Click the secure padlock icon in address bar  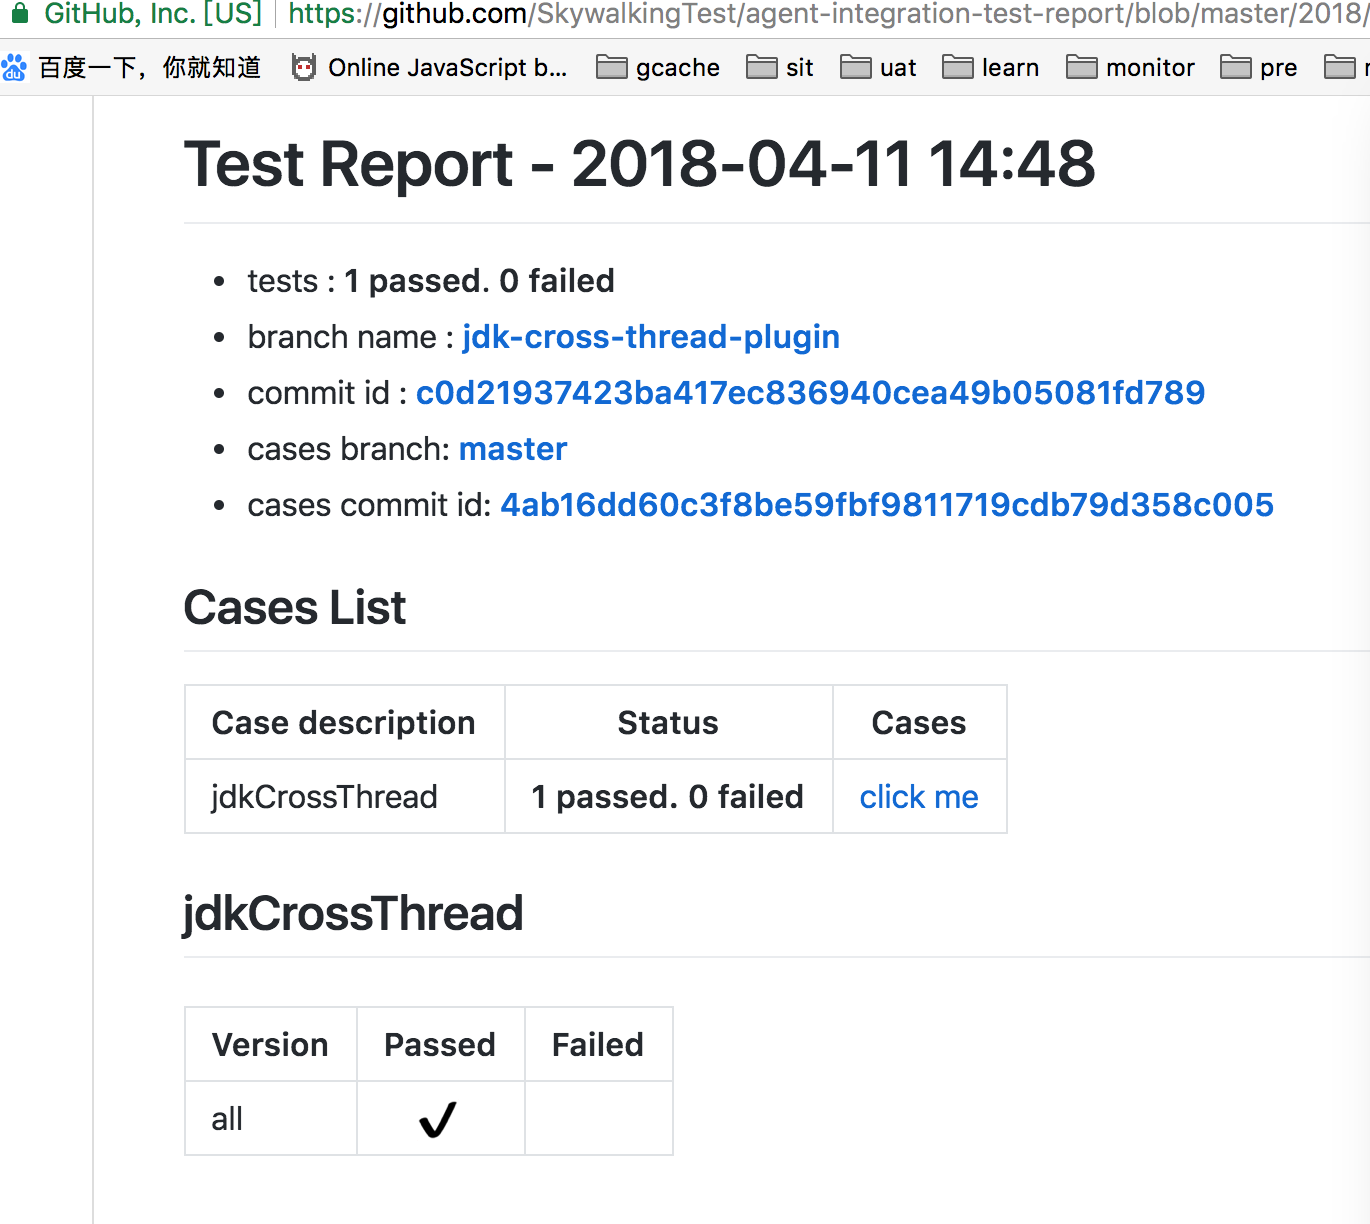(20, 14)
